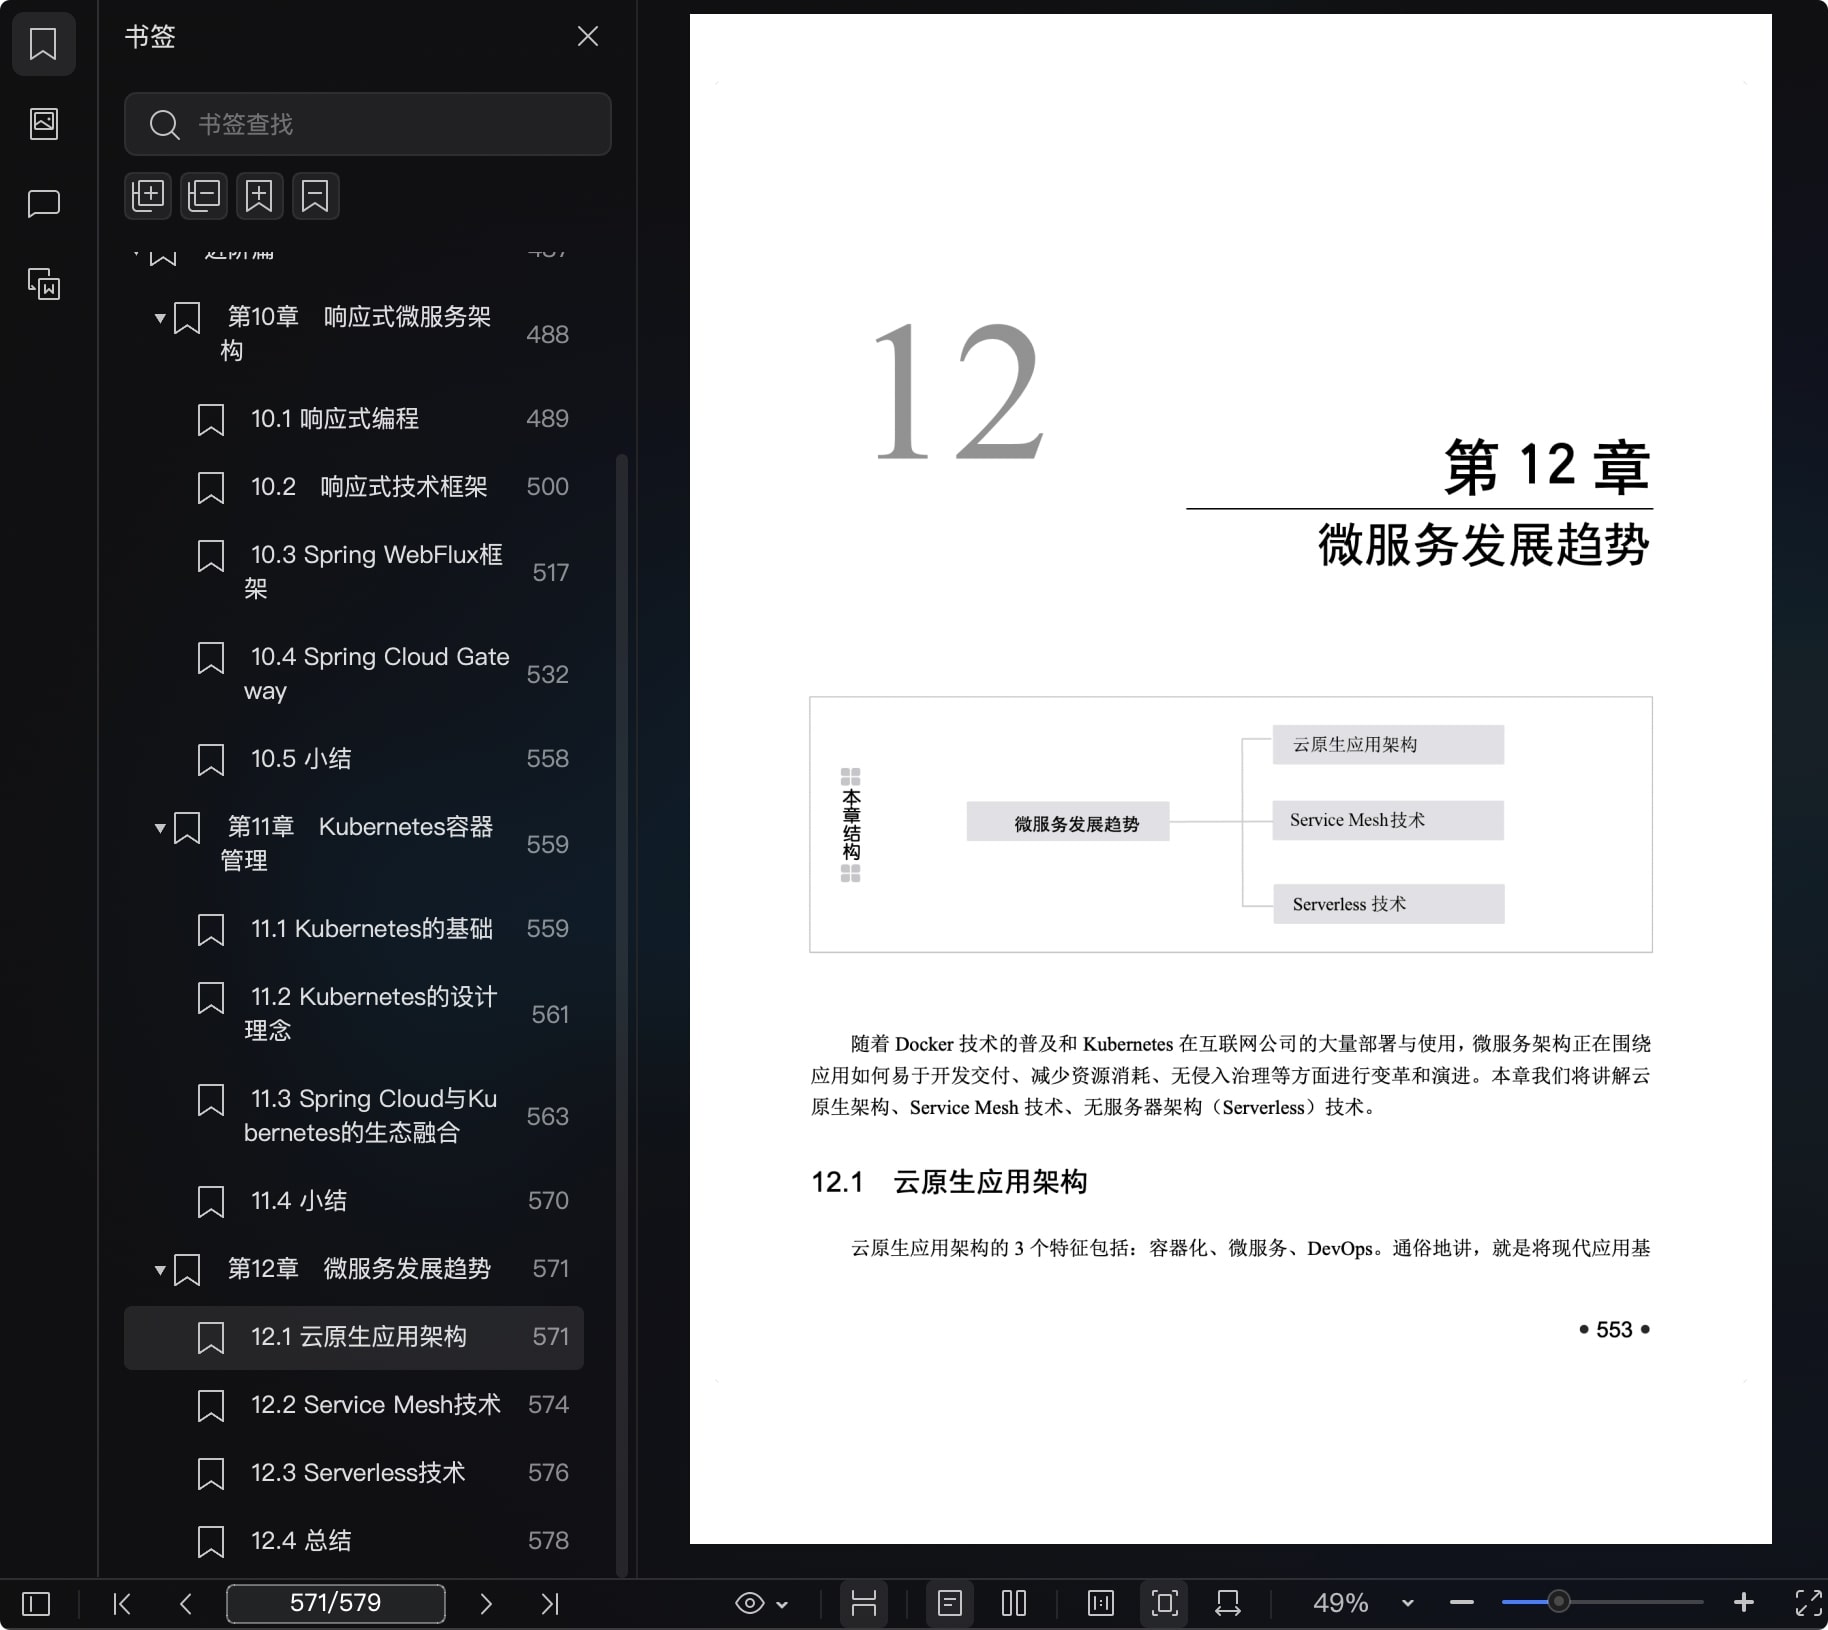The image size is (1828, 1630).
Task: Go to bookmark 11.3 Spring Cloud与Kubernetes的生态融合
Action: pyautogui.click(x=354, y=1115)
